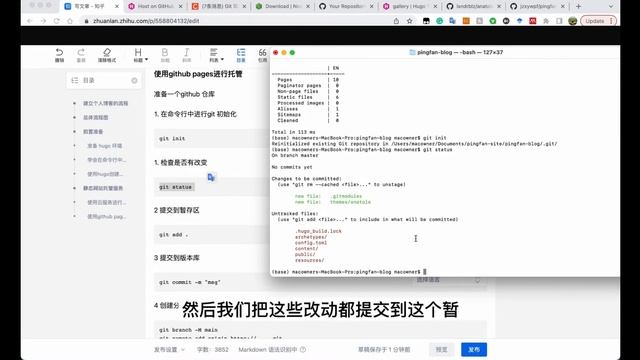Close the 写文章 - 知乎 tab
This screenshot has width=640, height=360.
[x=117, y=7]
